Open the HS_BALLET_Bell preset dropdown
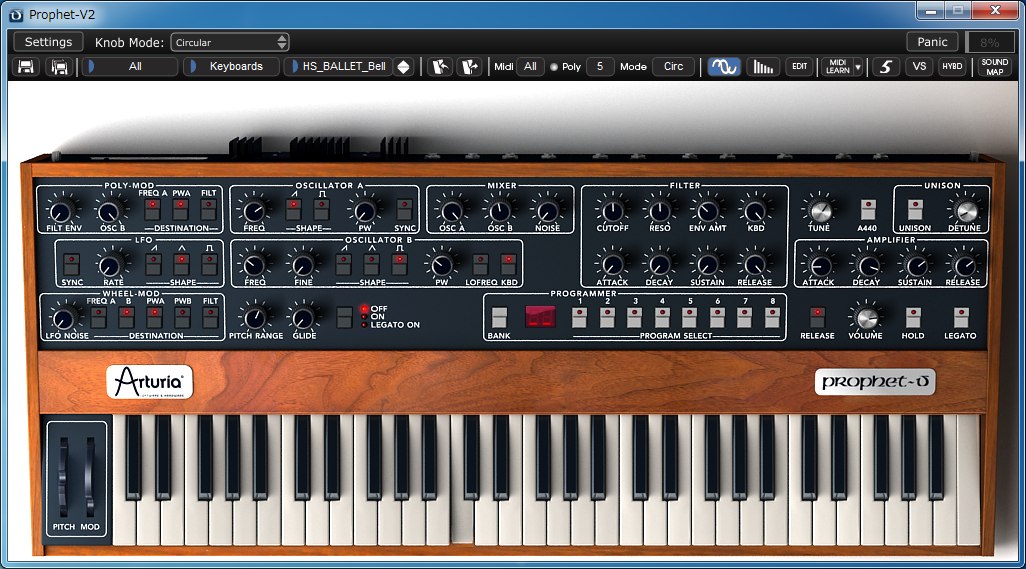The height and width of the screenshot is (569, 1026). pyautogui.click(x=339, y=67)
